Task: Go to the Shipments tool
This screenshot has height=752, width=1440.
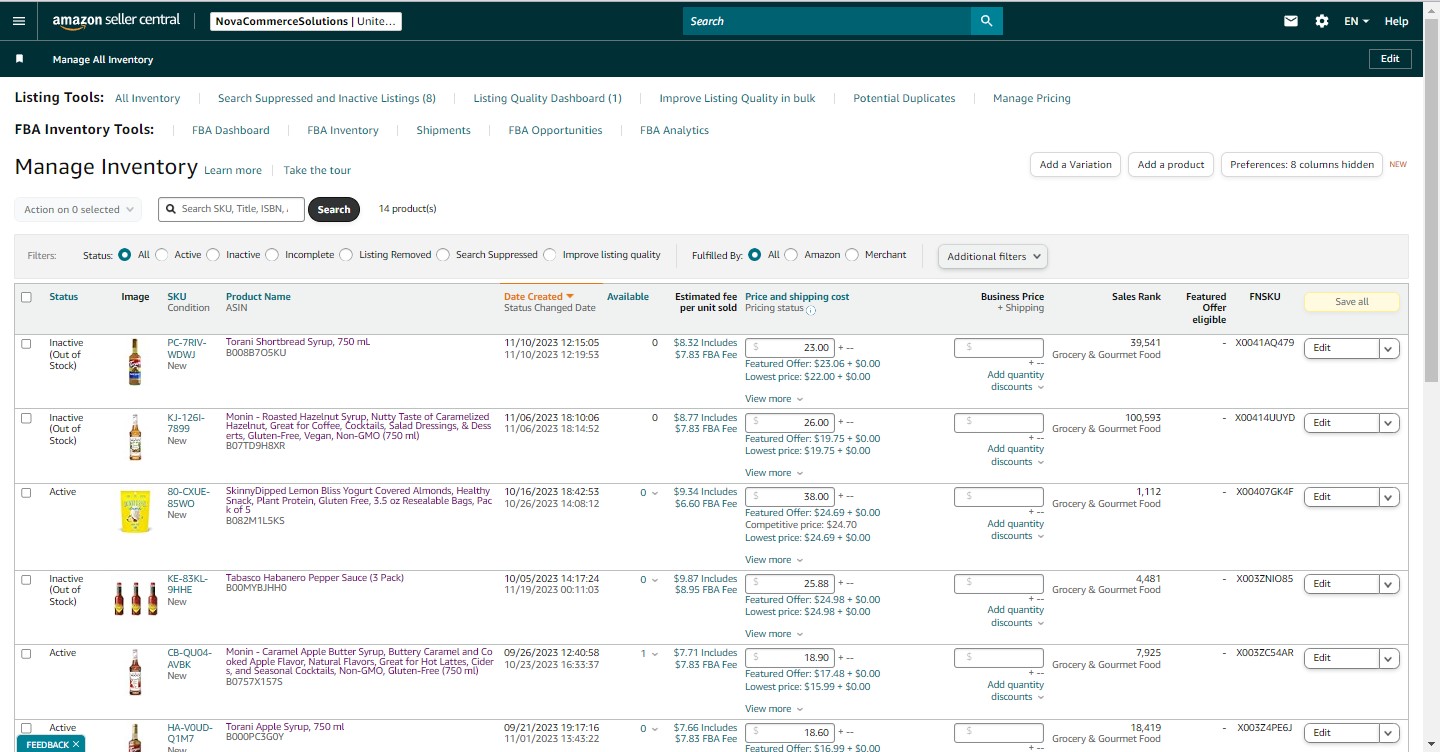Action: coord(443,130)
